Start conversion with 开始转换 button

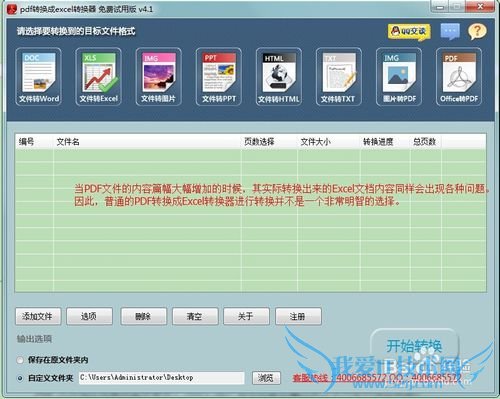(414, 347)
